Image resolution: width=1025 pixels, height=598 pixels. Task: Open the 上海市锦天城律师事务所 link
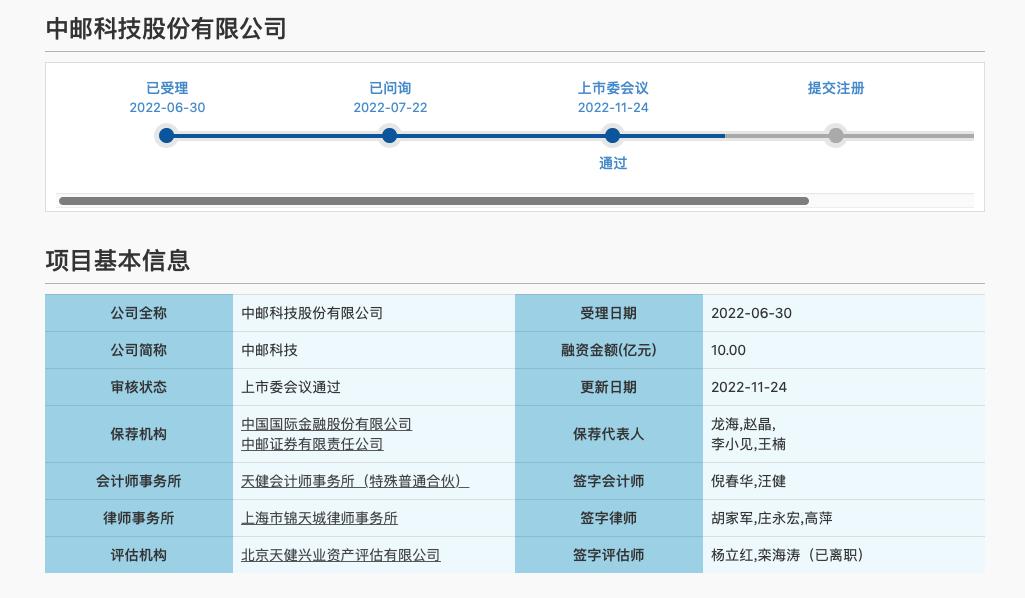tap(317, 517)
